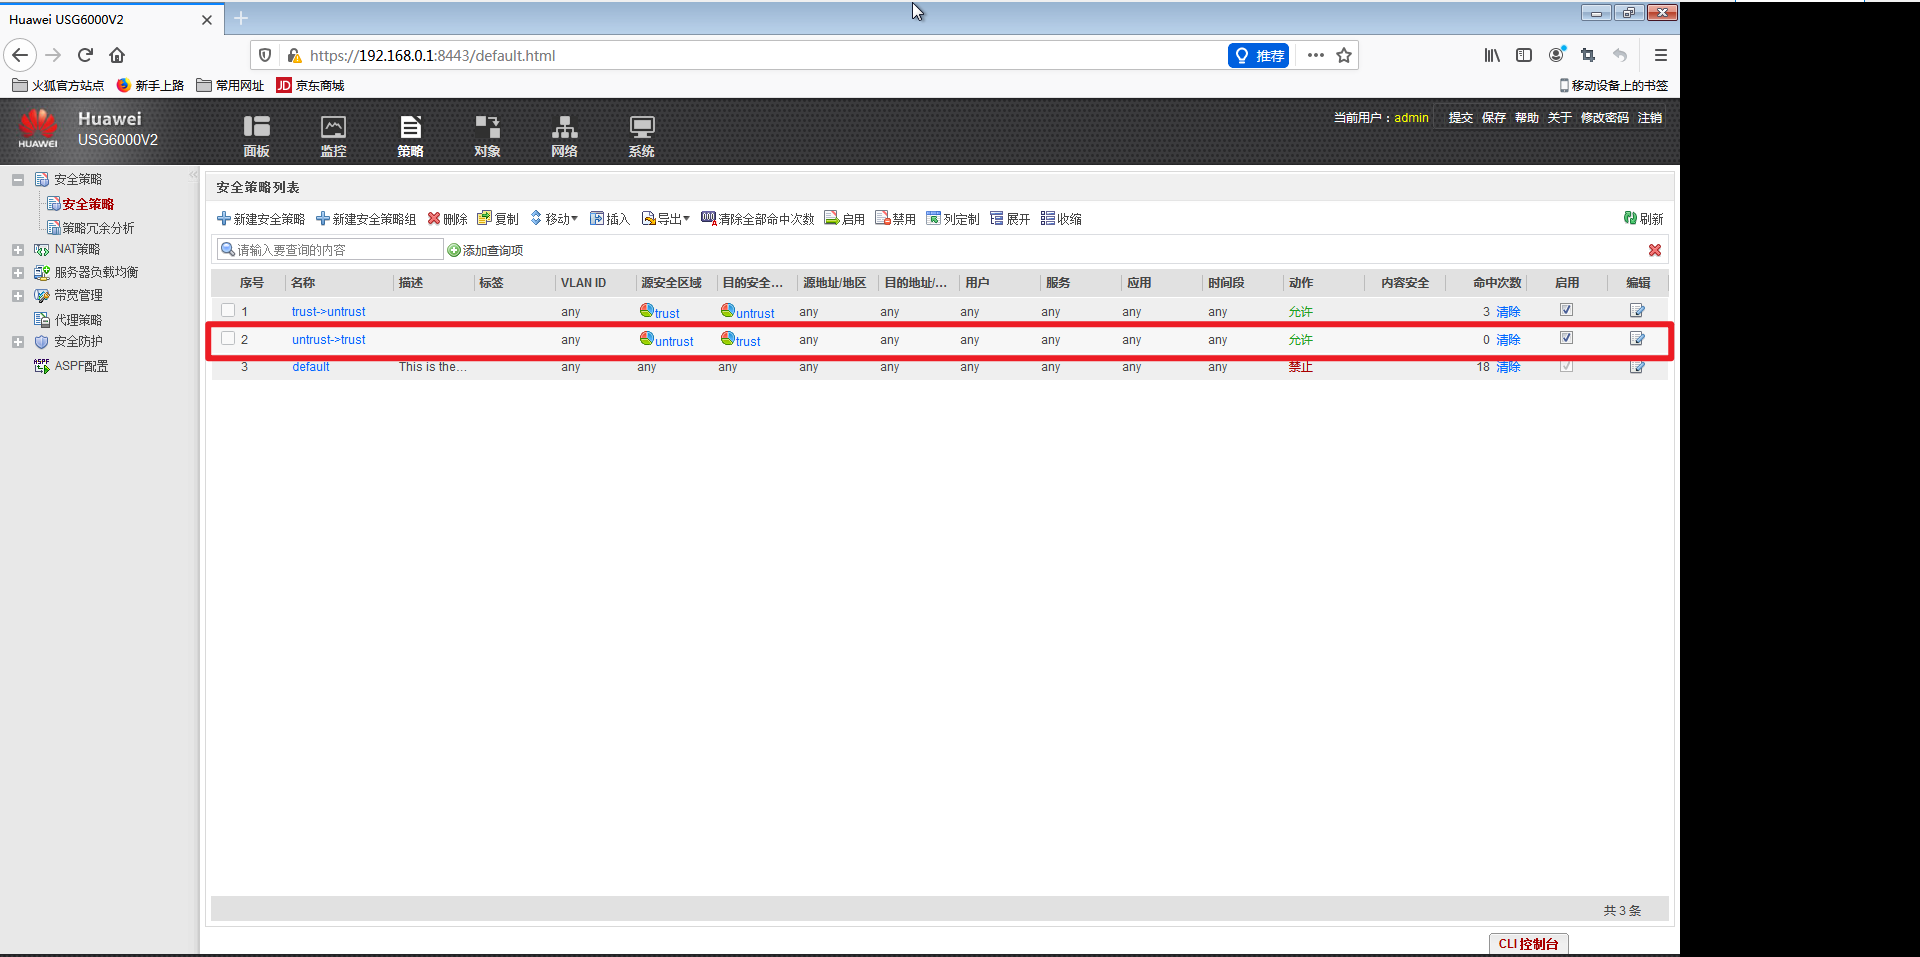Viewport: 1920px width, 957px height.
Task: Expand the 安全防护 tree node
Action: click(x=18, y=342)
